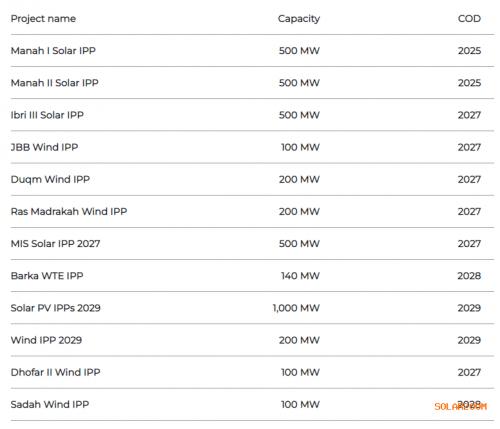Click Duqm Wind IPP project name

50,179
